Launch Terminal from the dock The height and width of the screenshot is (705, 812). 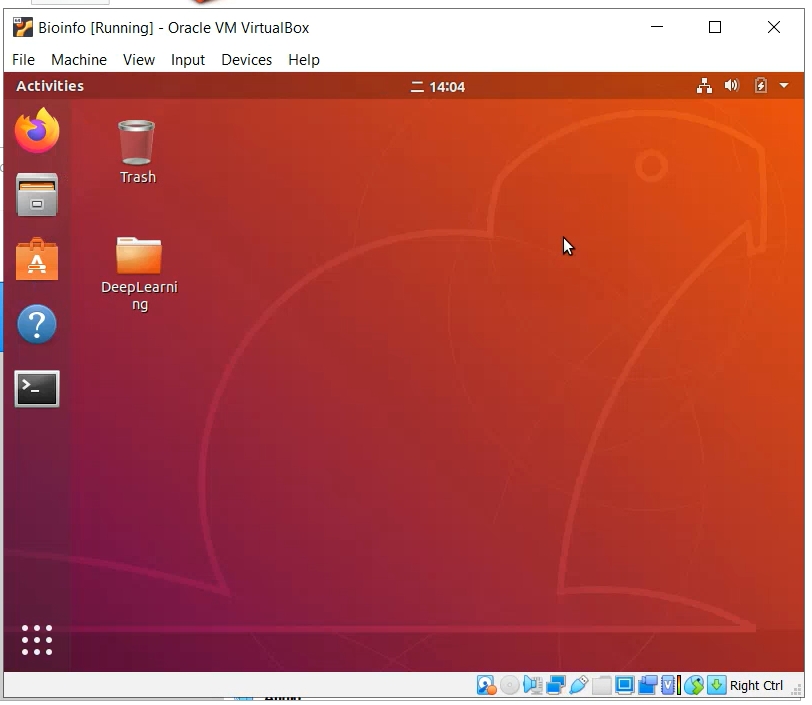pos(37,389)
